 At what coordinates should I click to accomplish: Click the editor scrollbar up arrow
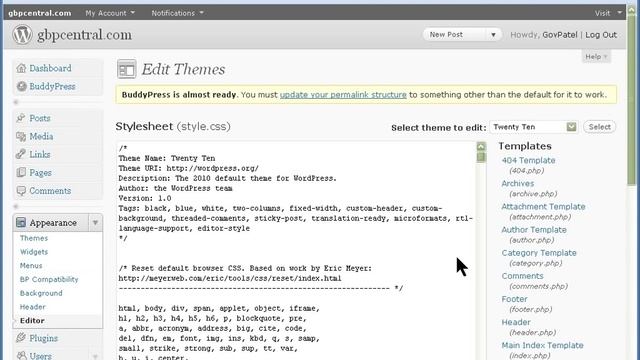click(481, 147)
